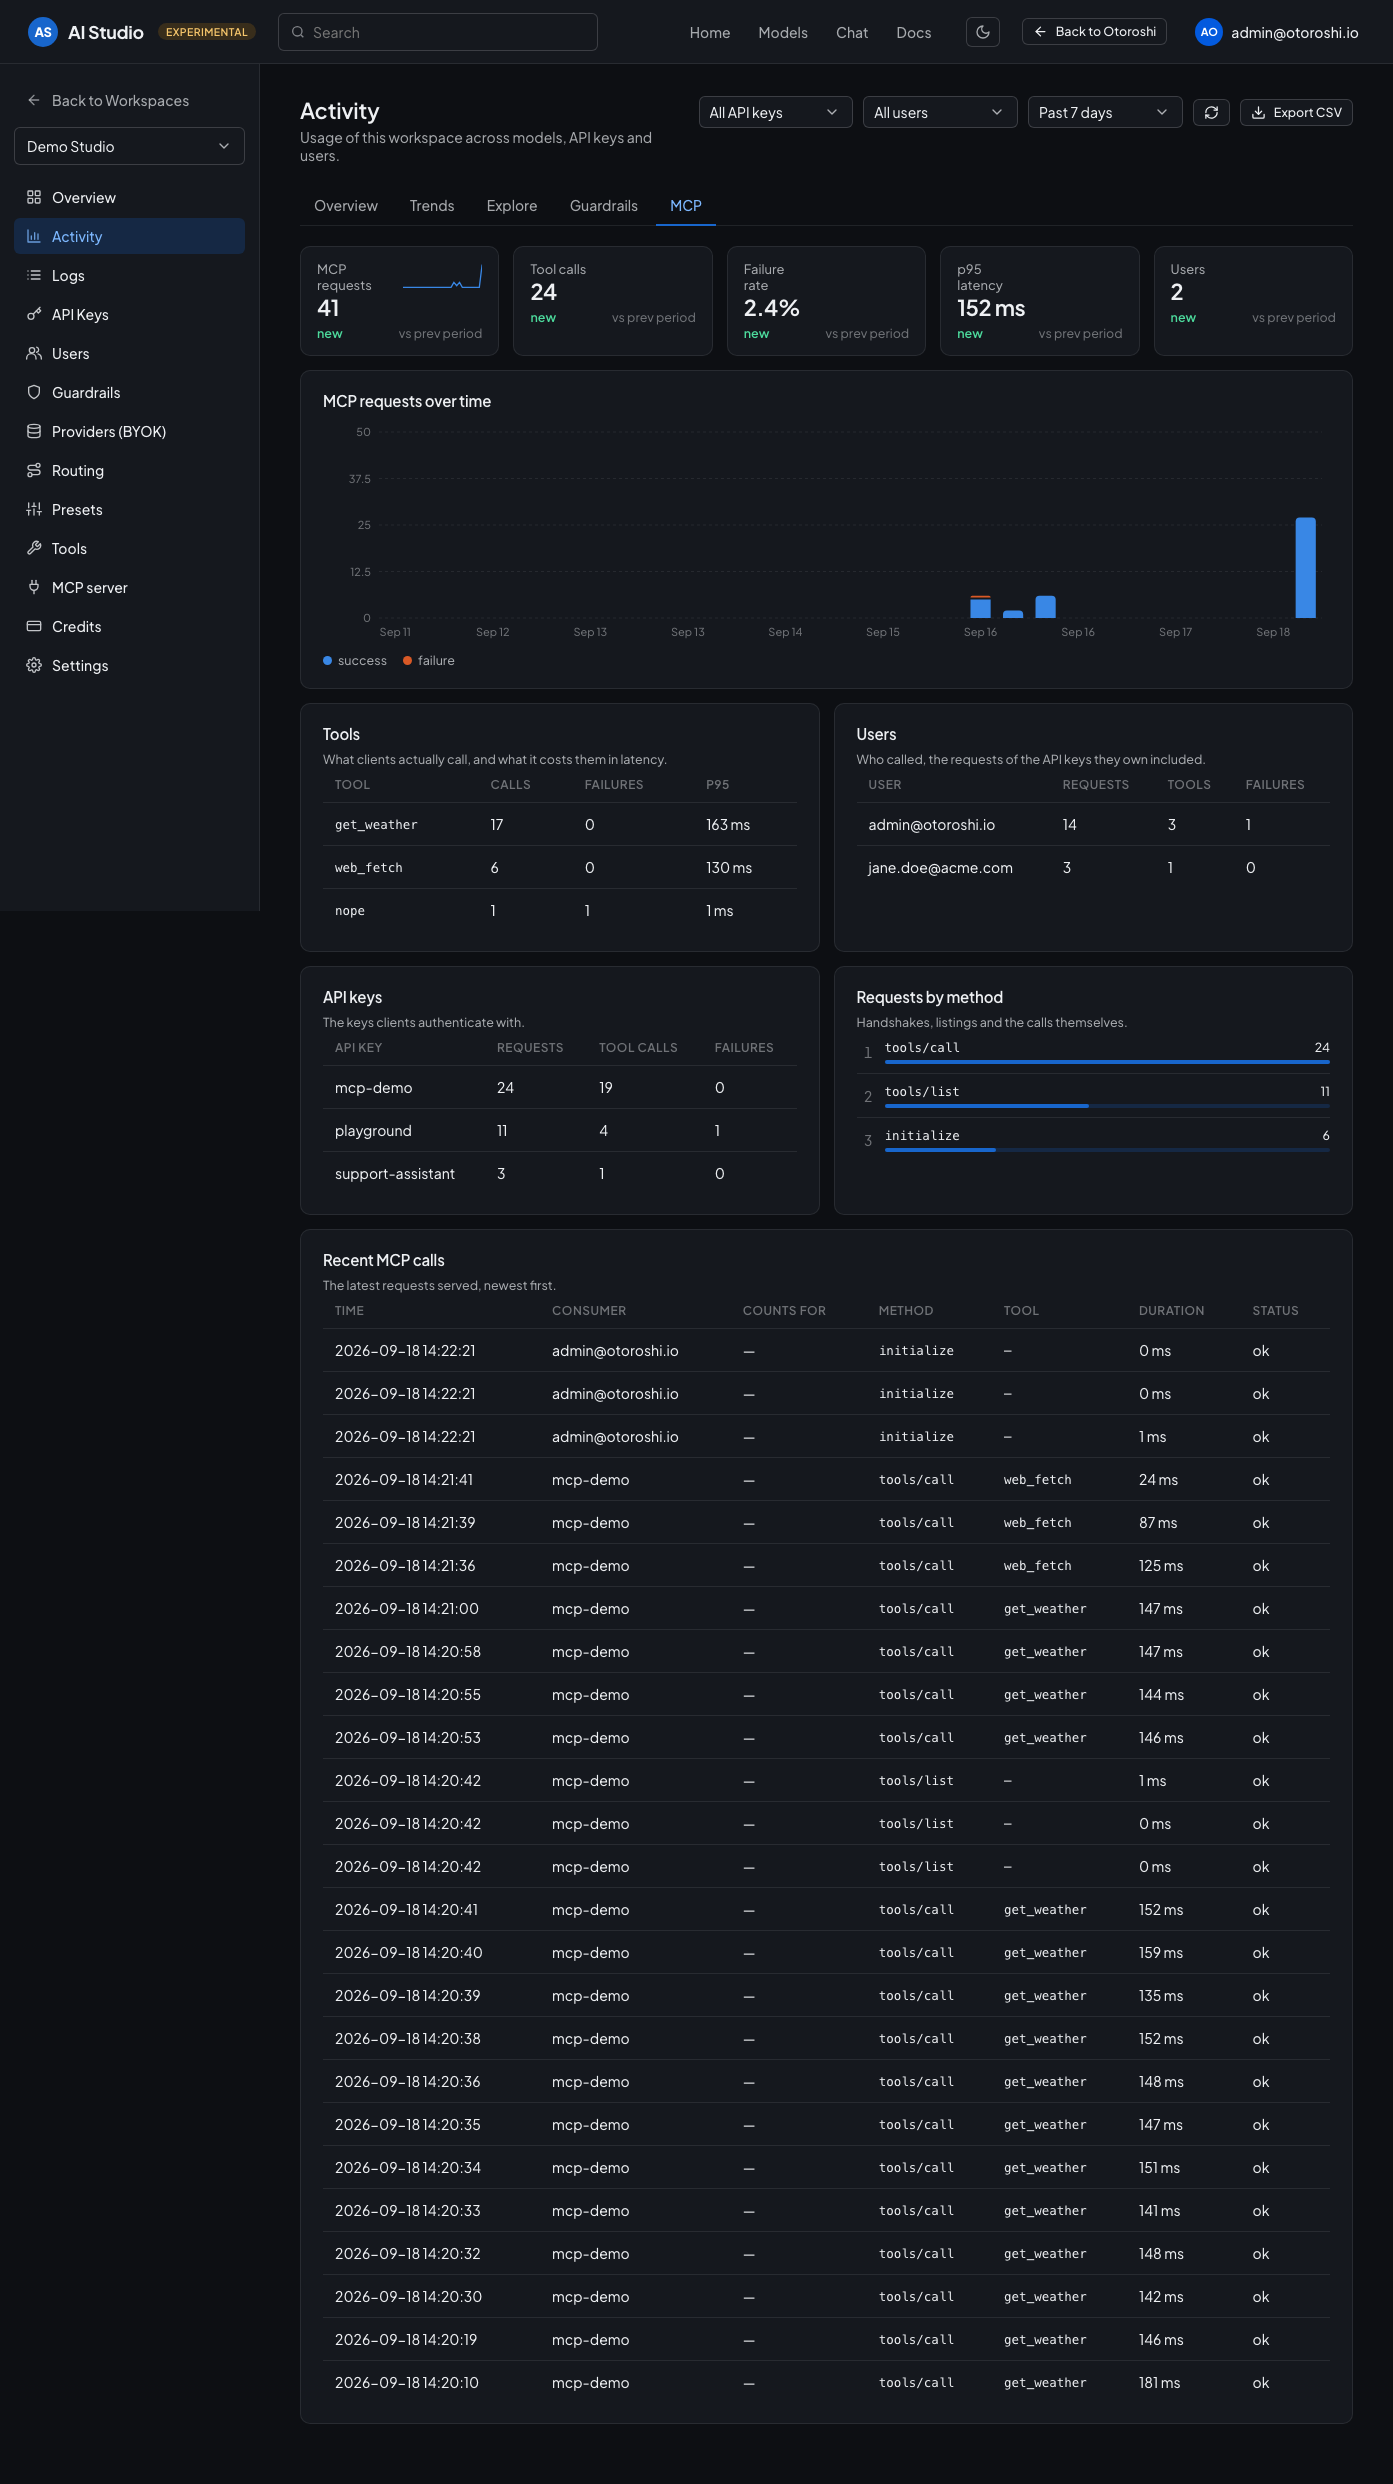Click the nope tool row
The height and width of the screenshot is (2484, 1393).
pyautogui.click(x=560, y=910)
